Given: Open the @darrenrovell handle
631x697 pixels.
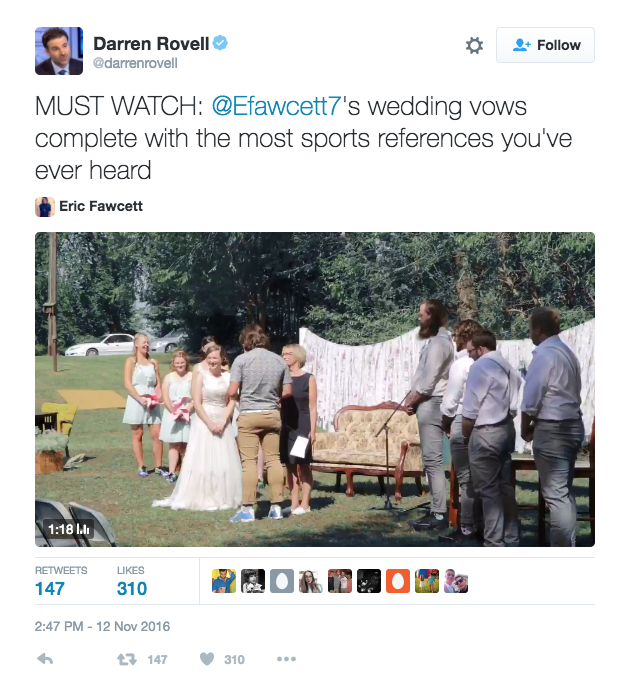Looking at the screenshot, I should click(x=135, y=63).
